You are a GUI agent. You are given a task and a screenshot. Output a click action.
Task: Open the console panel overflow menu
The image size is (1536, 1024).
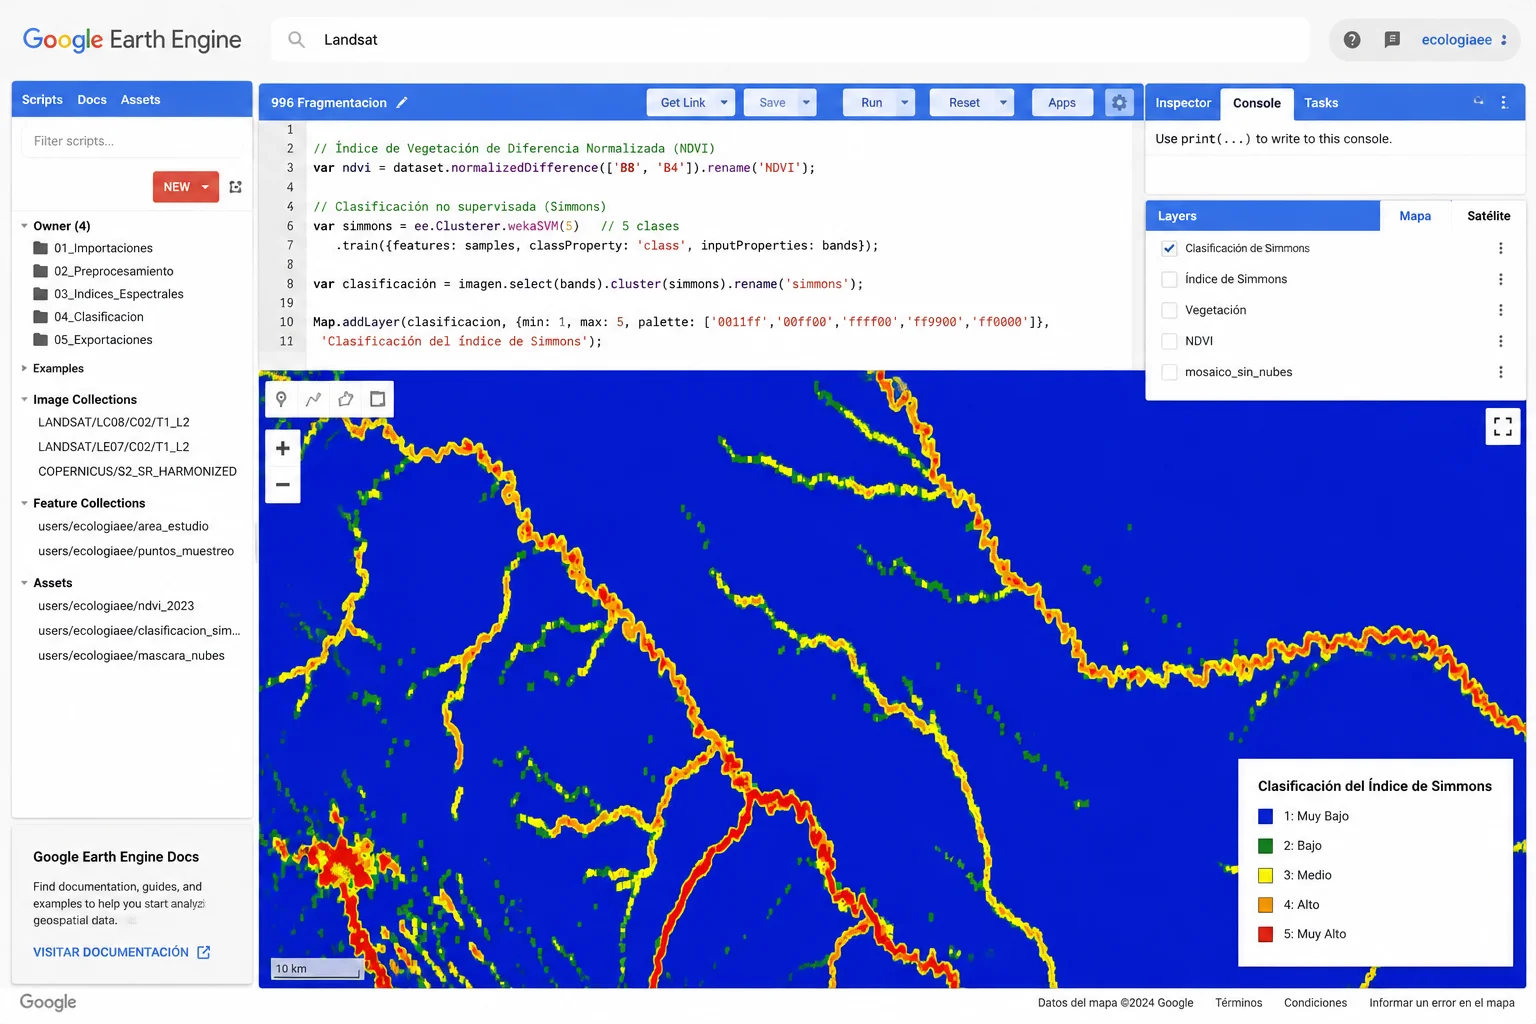[x=1503, y=102]
